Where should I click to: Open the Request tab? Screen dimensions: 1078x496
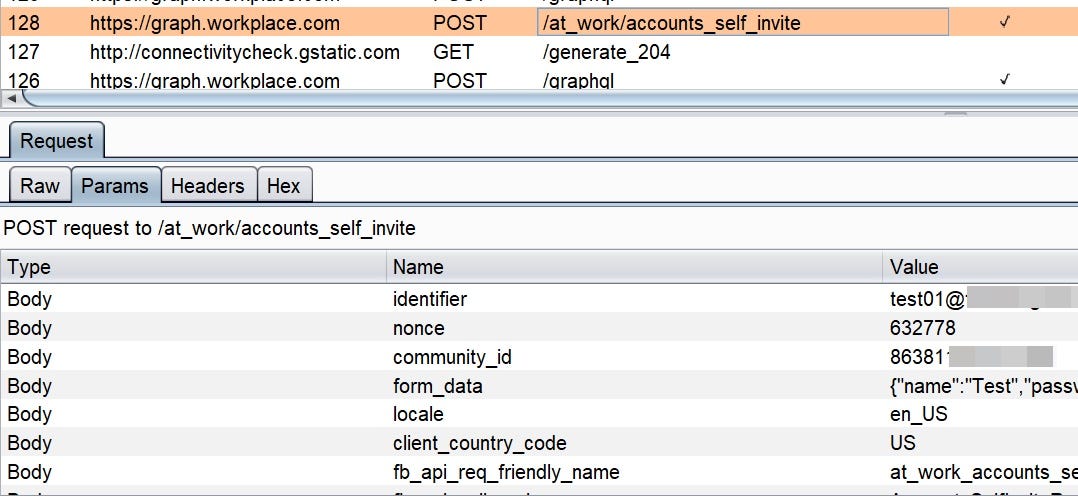point(56,141)
